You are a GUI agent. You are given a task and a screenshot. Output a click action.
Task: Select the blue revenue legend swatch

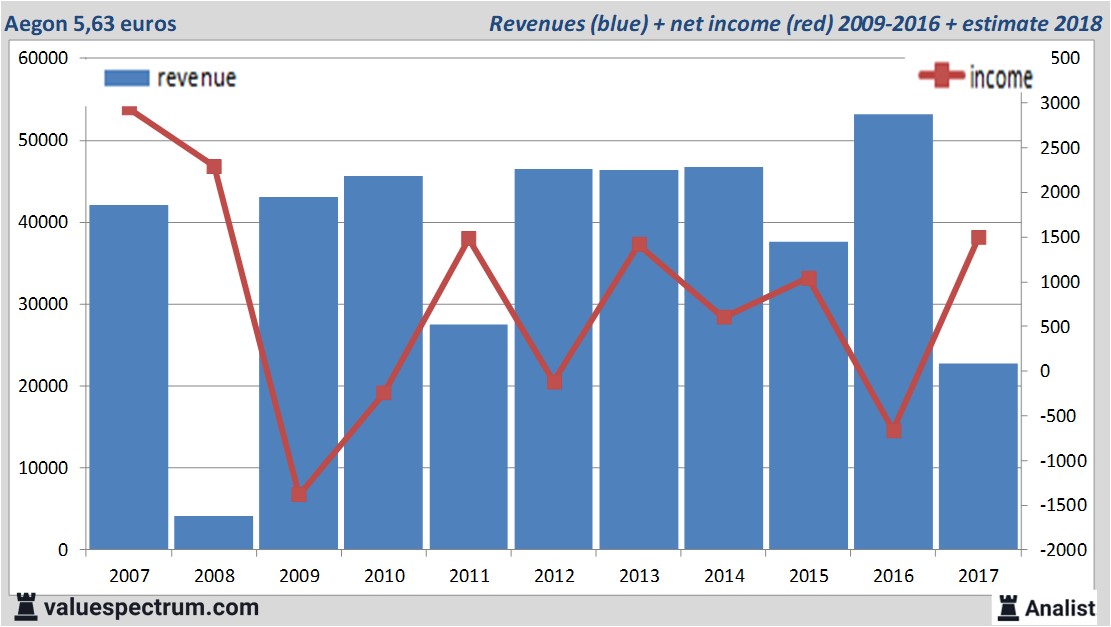(127, 78)
